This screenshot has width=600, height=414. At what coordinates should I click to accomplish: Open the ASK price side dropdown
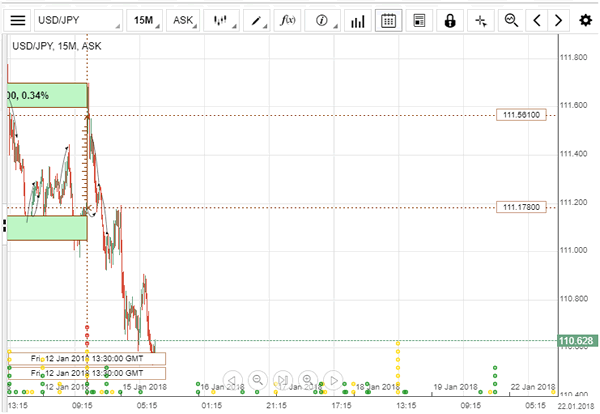183,20
